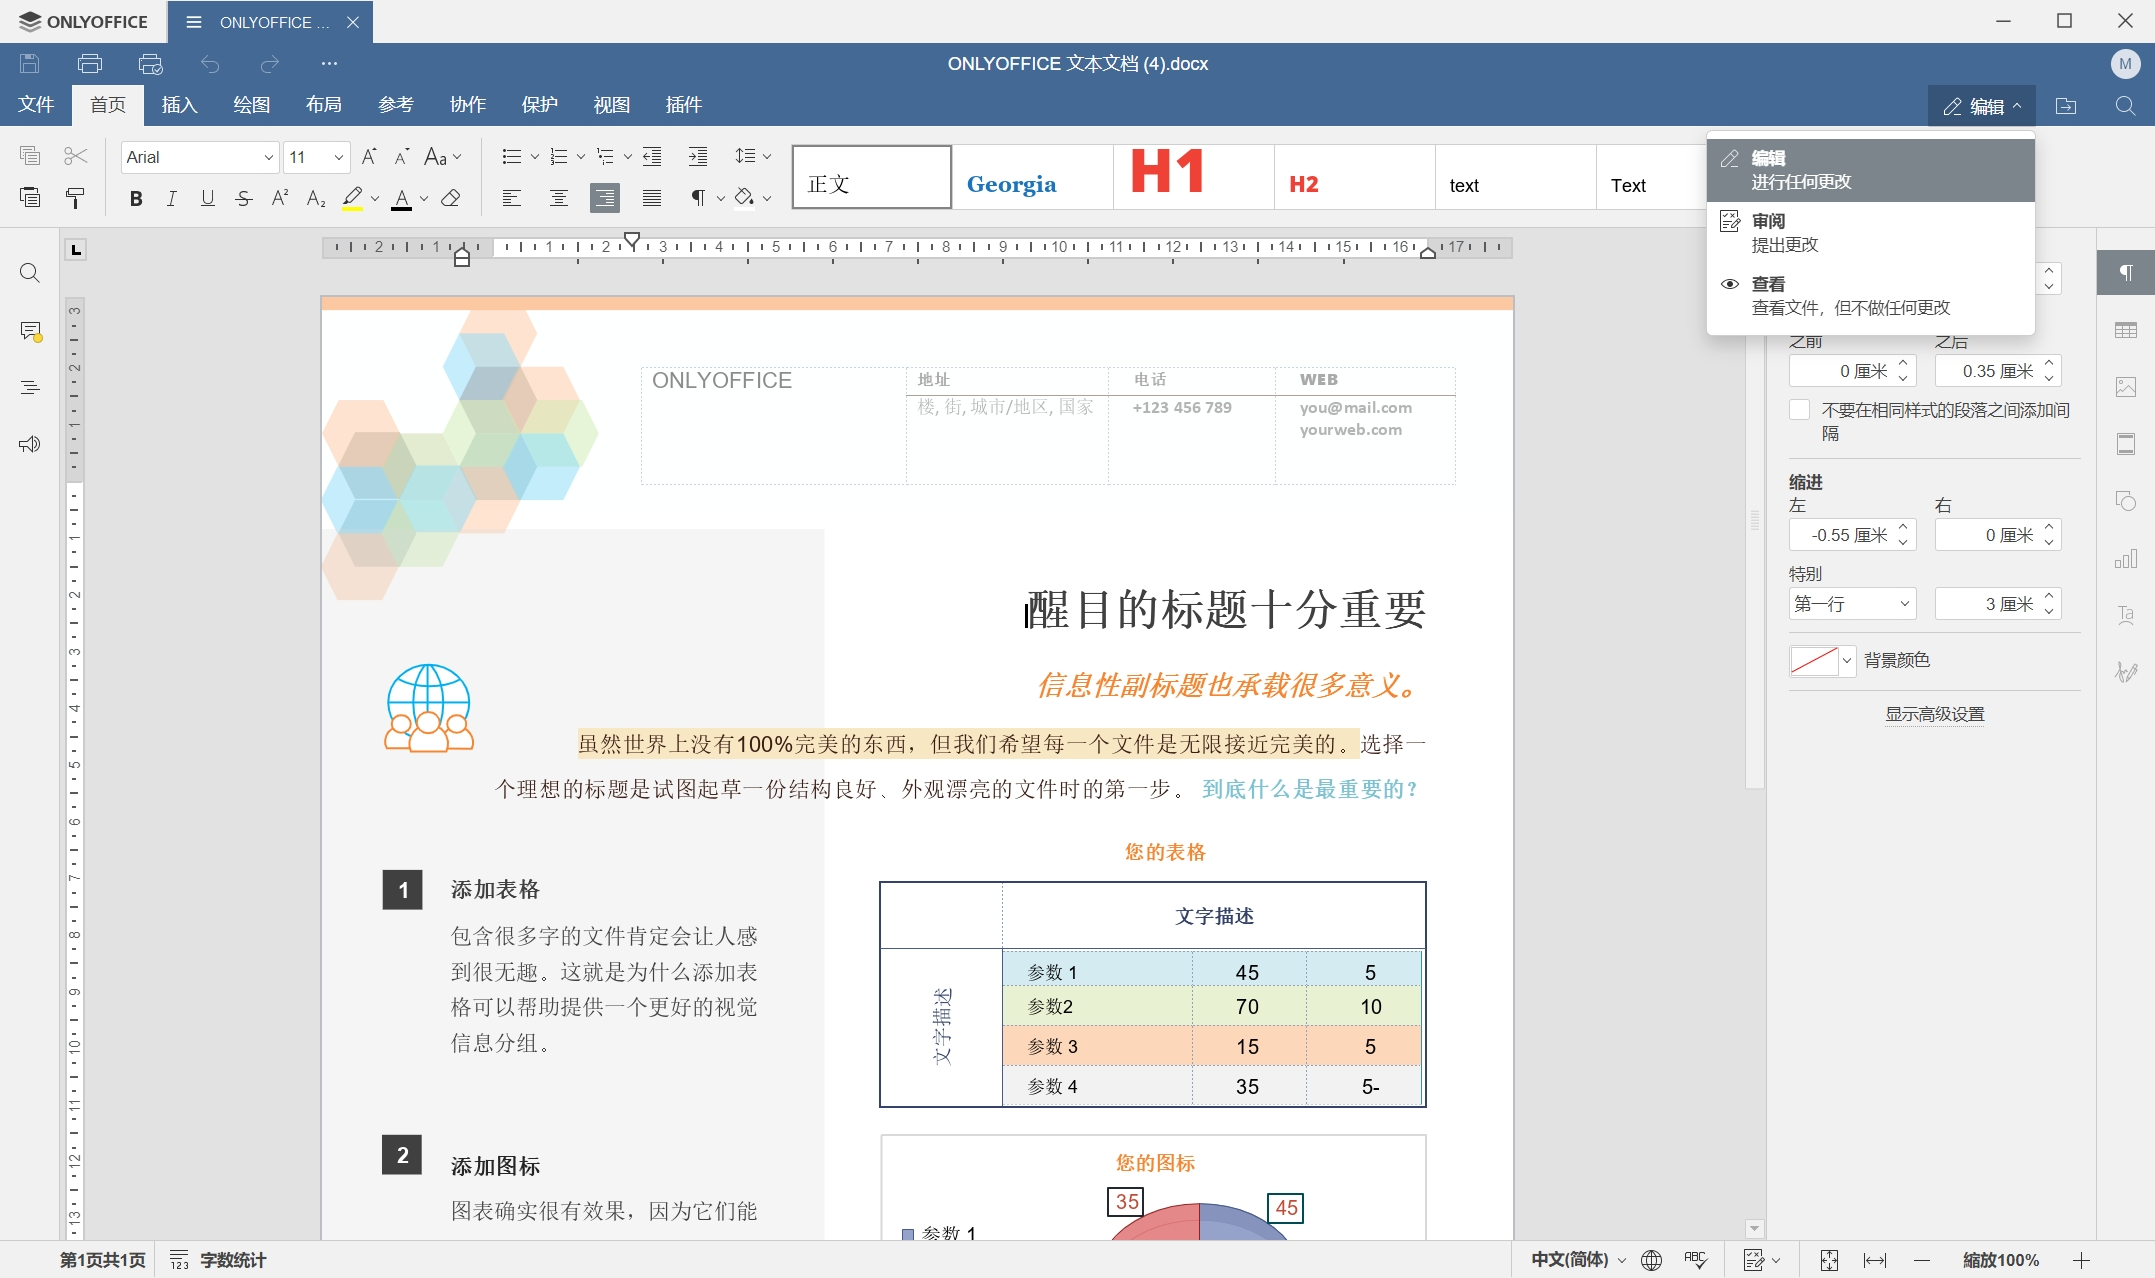Open the comments panel in left sidebar

[x=30, y=331]
